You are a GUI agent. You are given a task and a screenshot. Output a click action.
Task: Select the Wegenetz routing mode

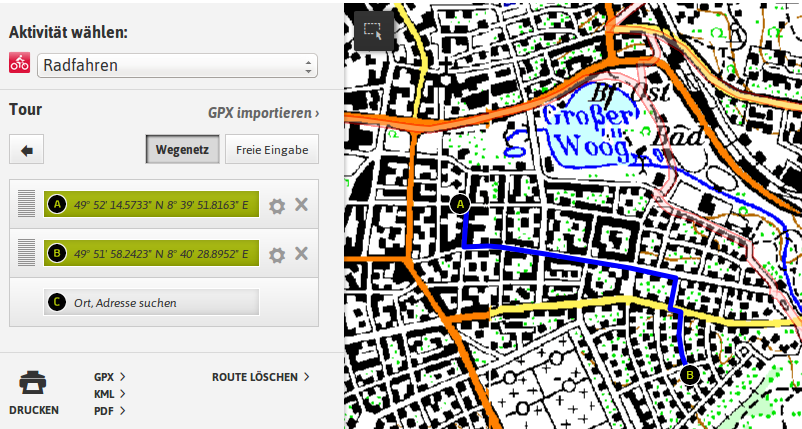point(183,149)
